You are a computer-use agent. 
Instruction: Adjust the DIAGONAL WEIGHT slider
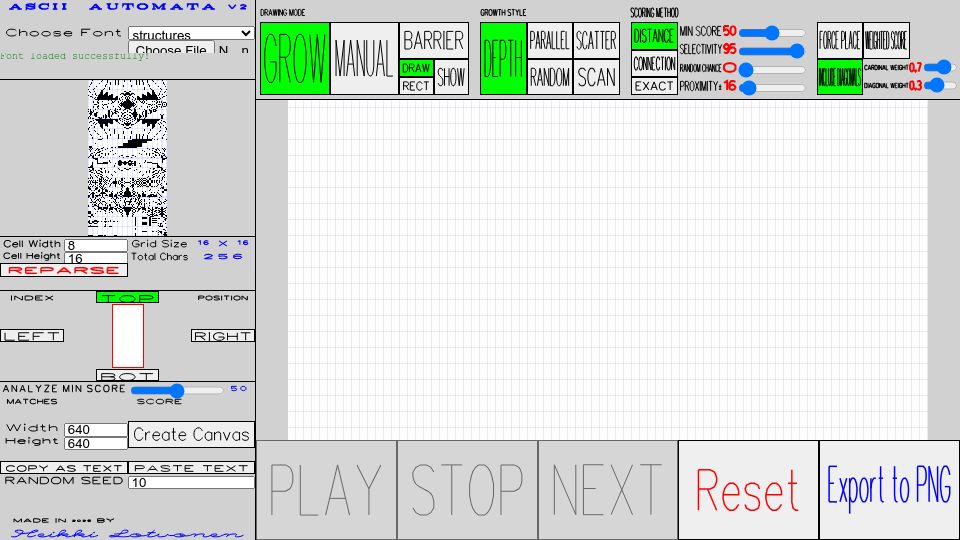(940, 85)
